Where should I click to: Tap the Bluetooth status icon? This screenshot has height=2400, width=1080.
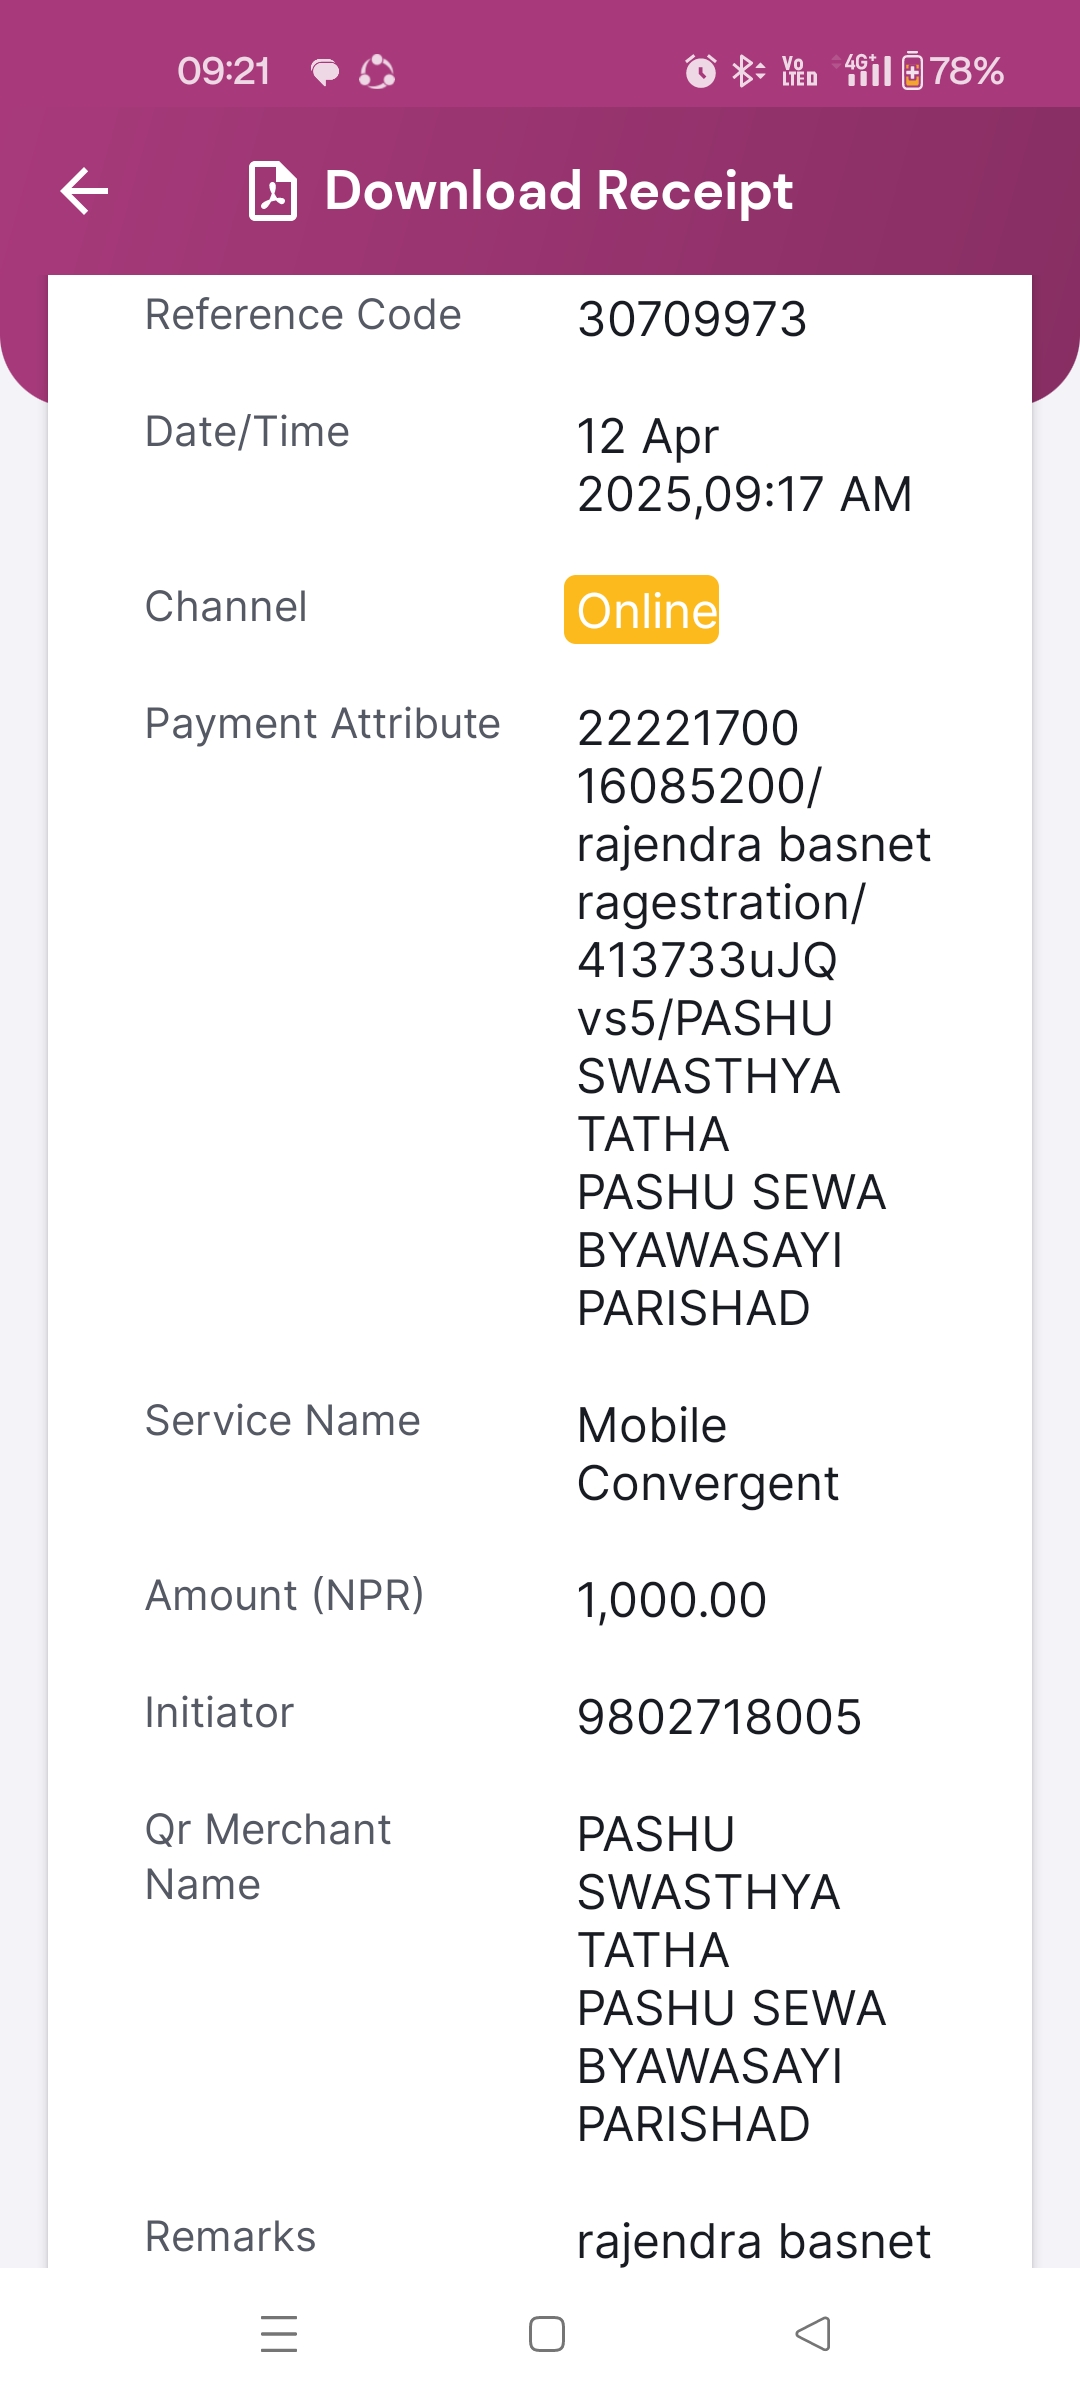[747, 71]
